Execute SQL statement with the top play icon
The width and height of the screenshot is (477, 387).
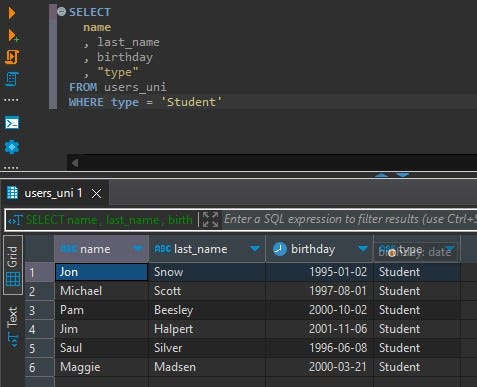[12, 13]
